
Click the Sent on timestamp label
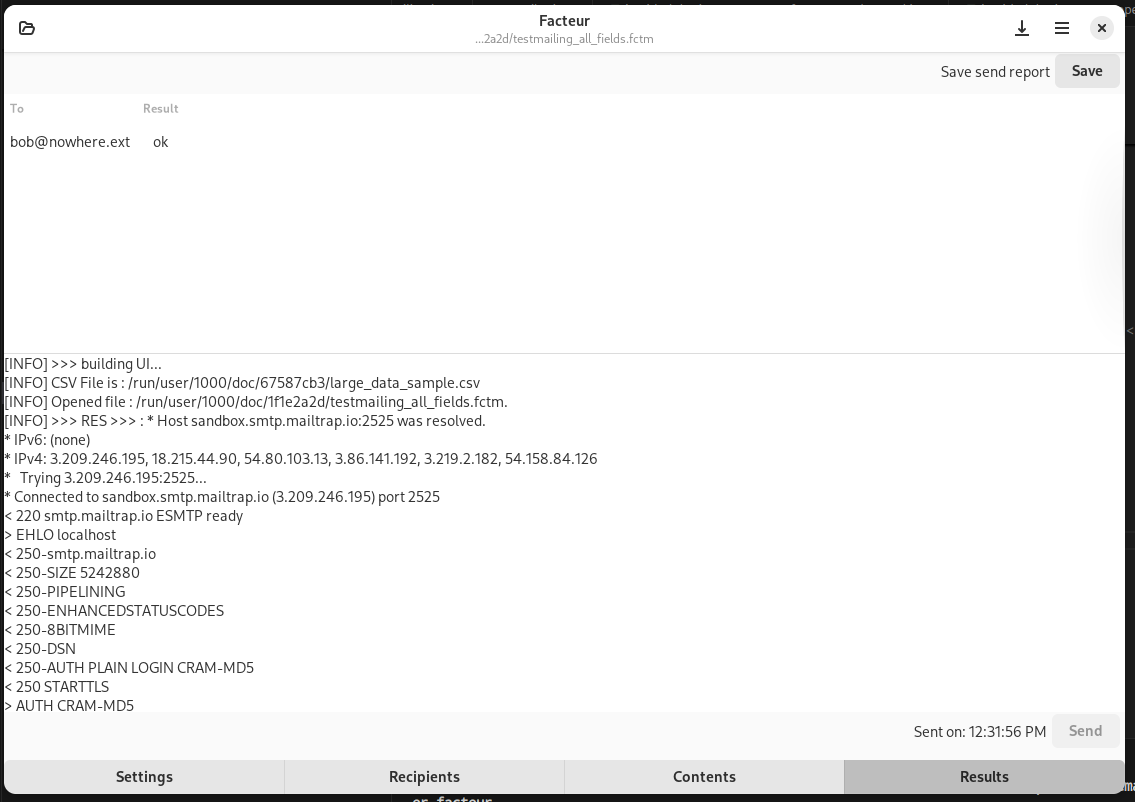(979, 732)
